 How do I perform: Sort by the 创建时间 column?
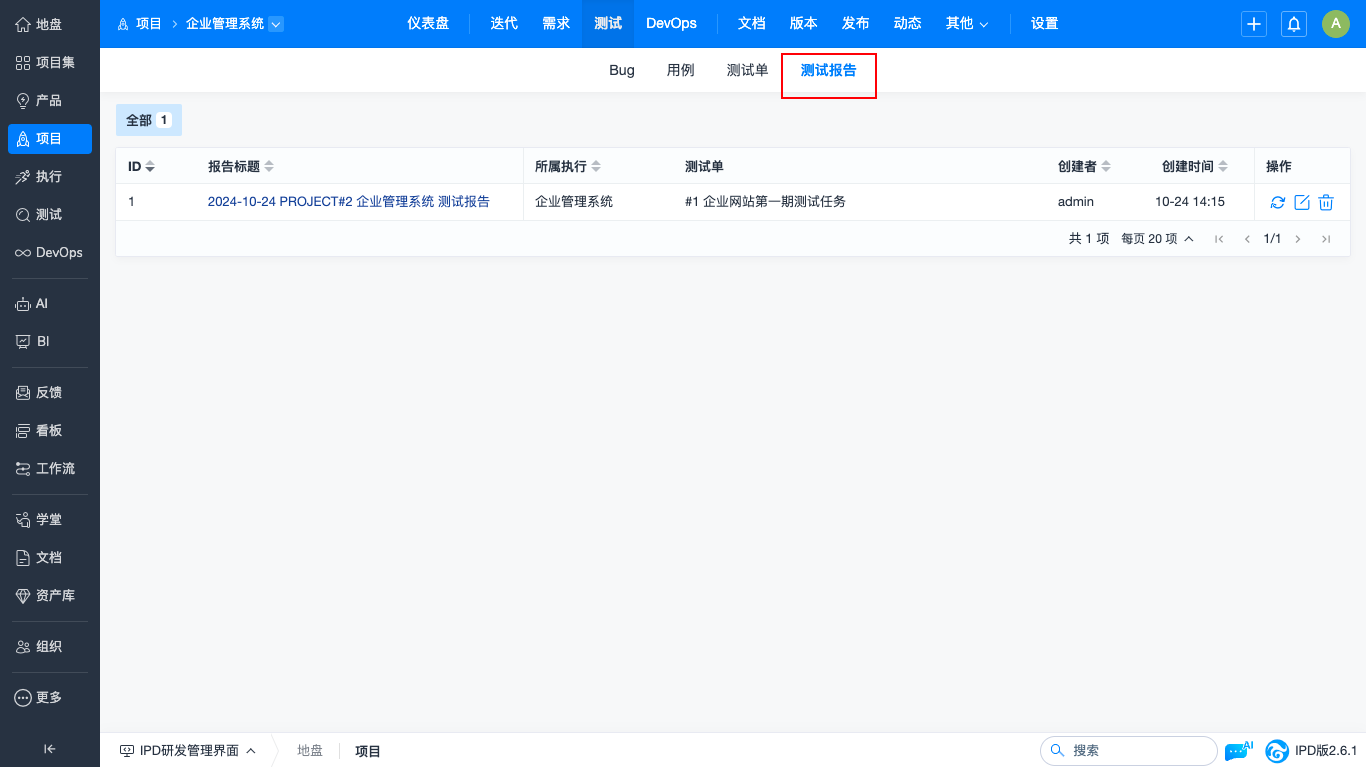[x=1195, y=167]
